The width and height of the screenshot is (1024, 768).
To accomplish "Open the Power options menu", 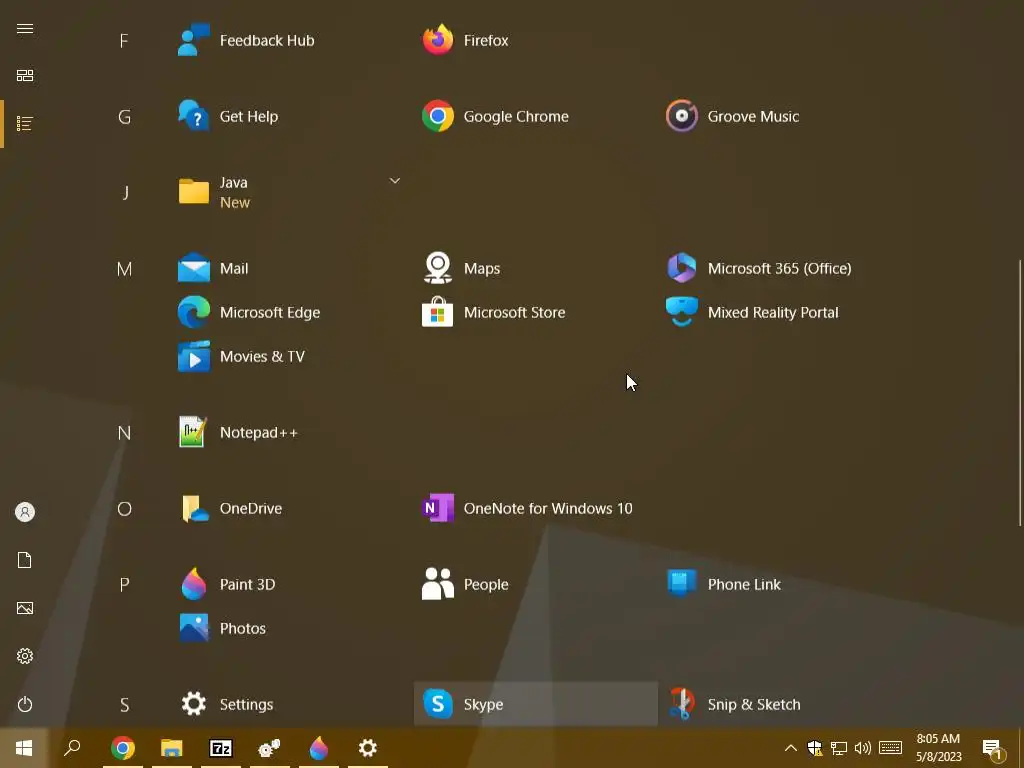I will 25,704.
